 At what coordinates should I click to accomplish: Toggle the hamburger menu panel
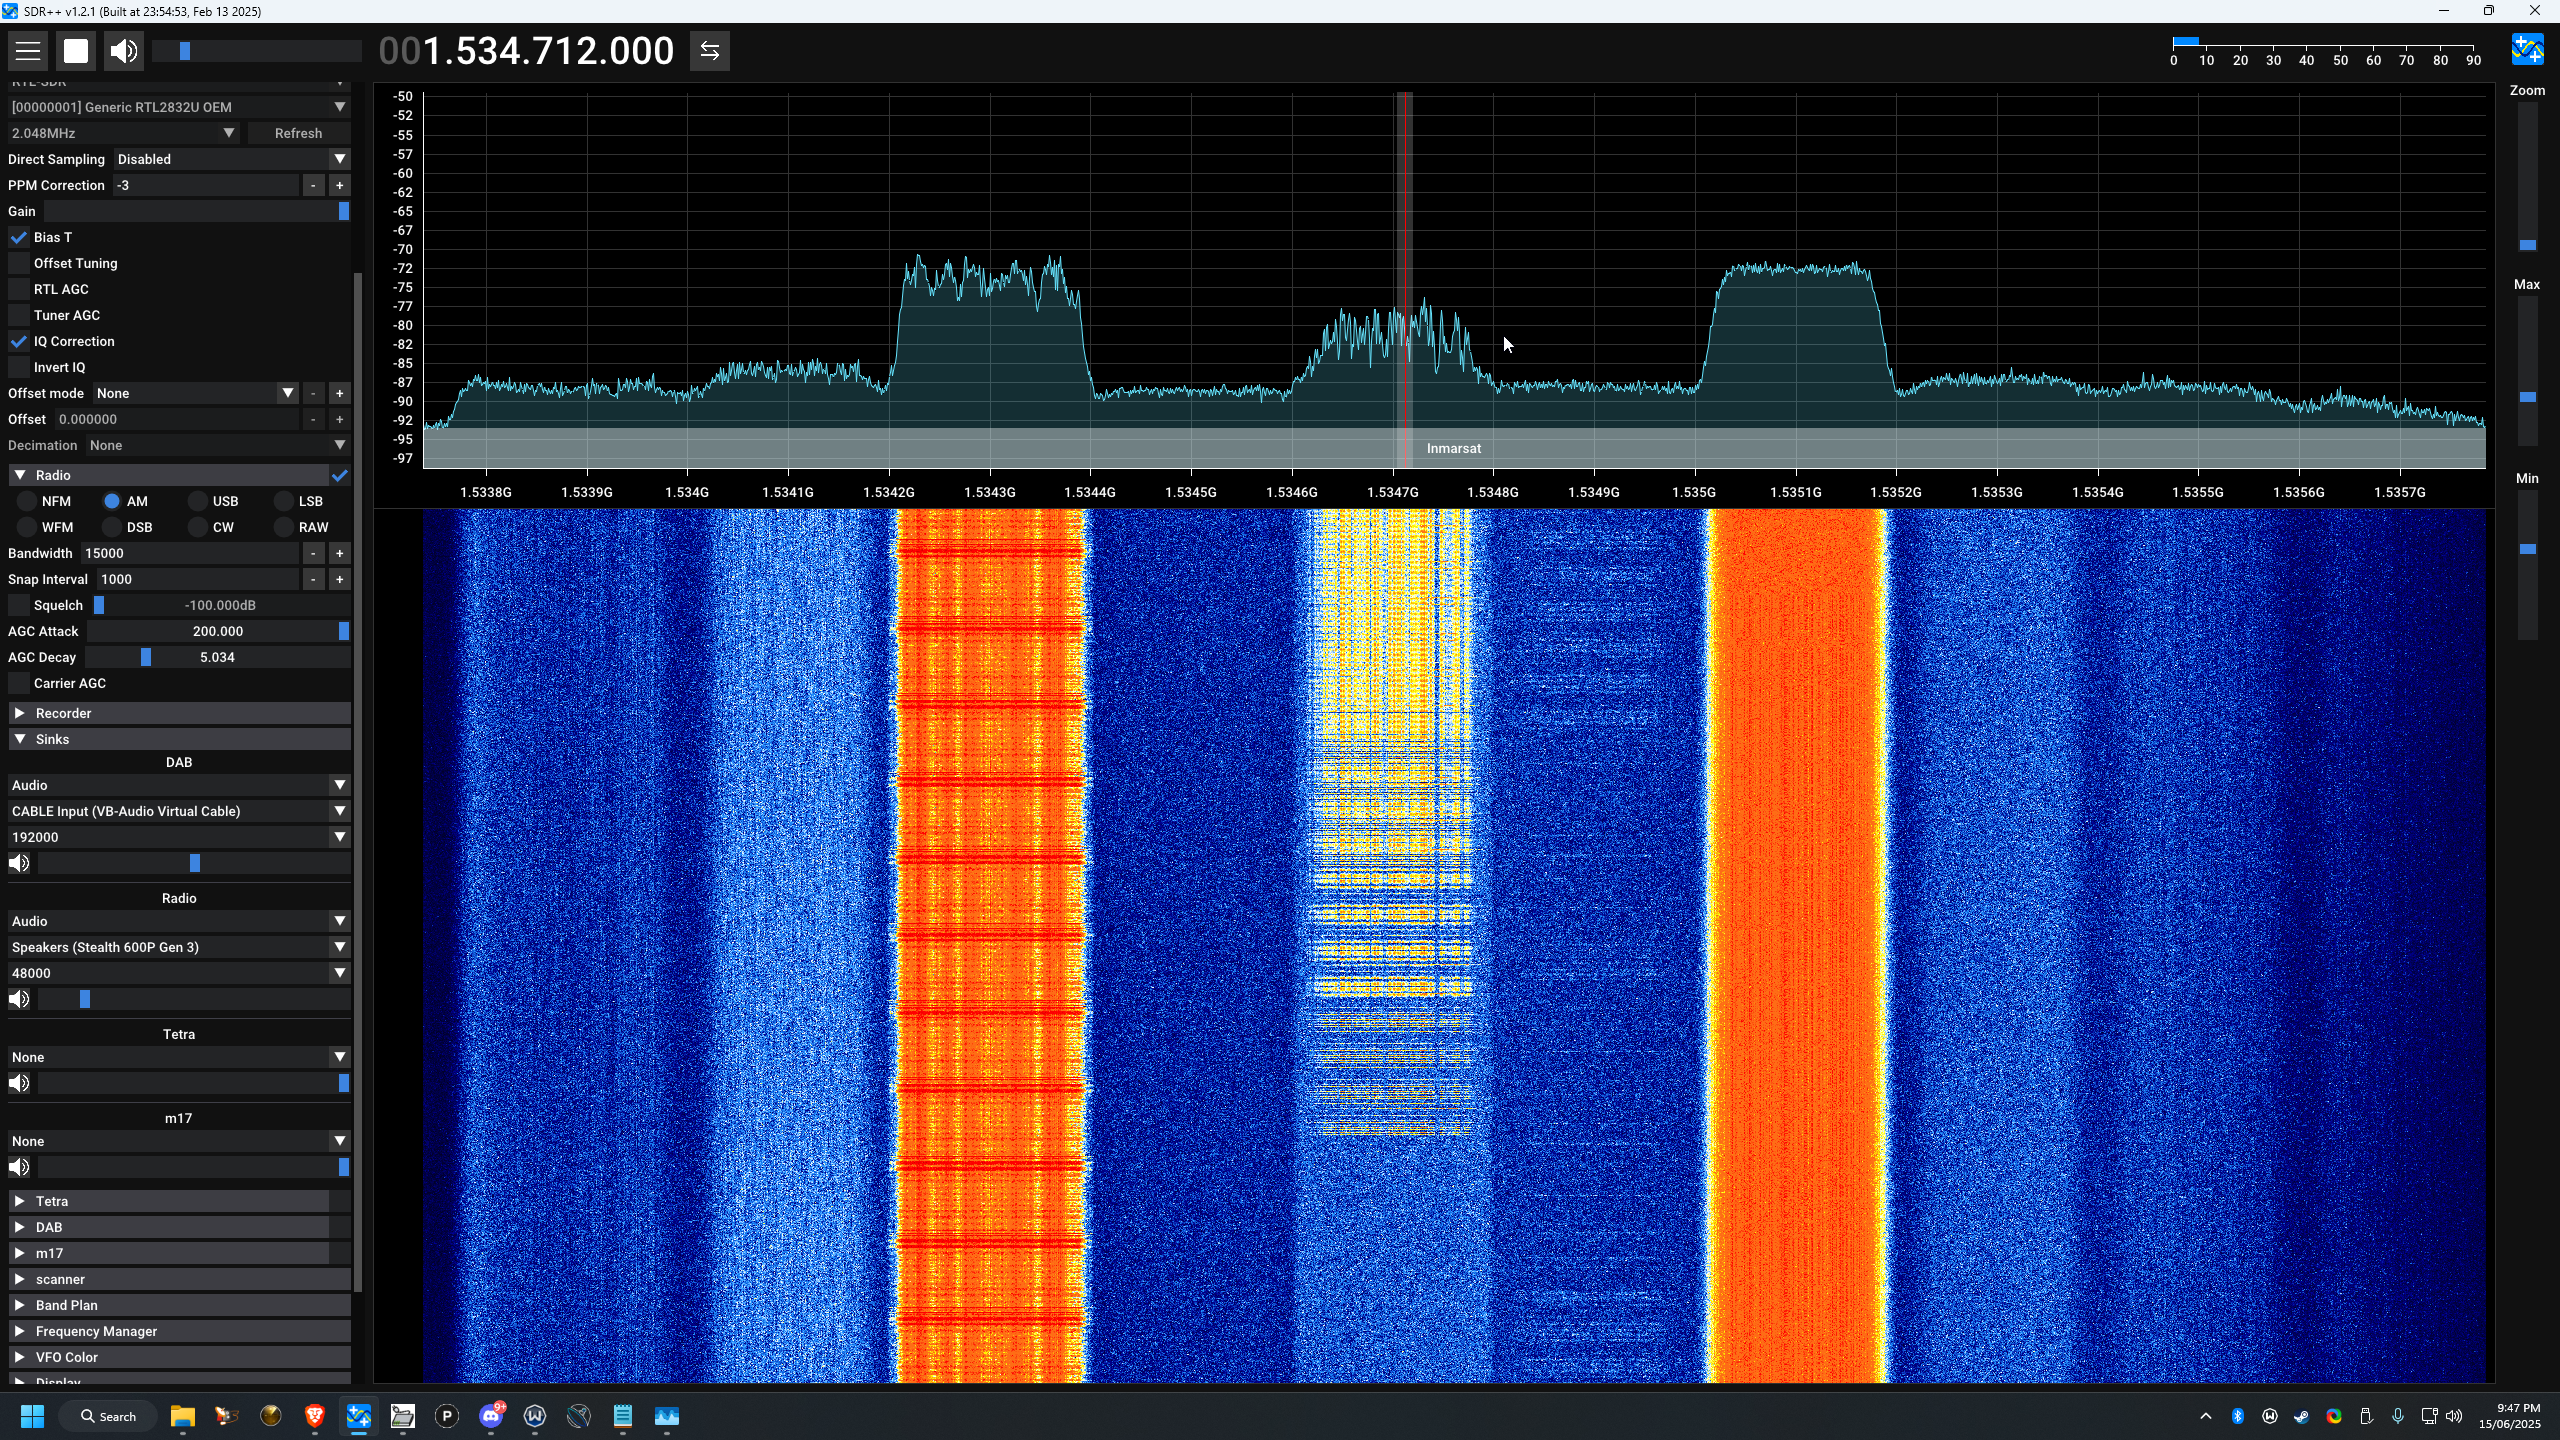click(28, 51)
